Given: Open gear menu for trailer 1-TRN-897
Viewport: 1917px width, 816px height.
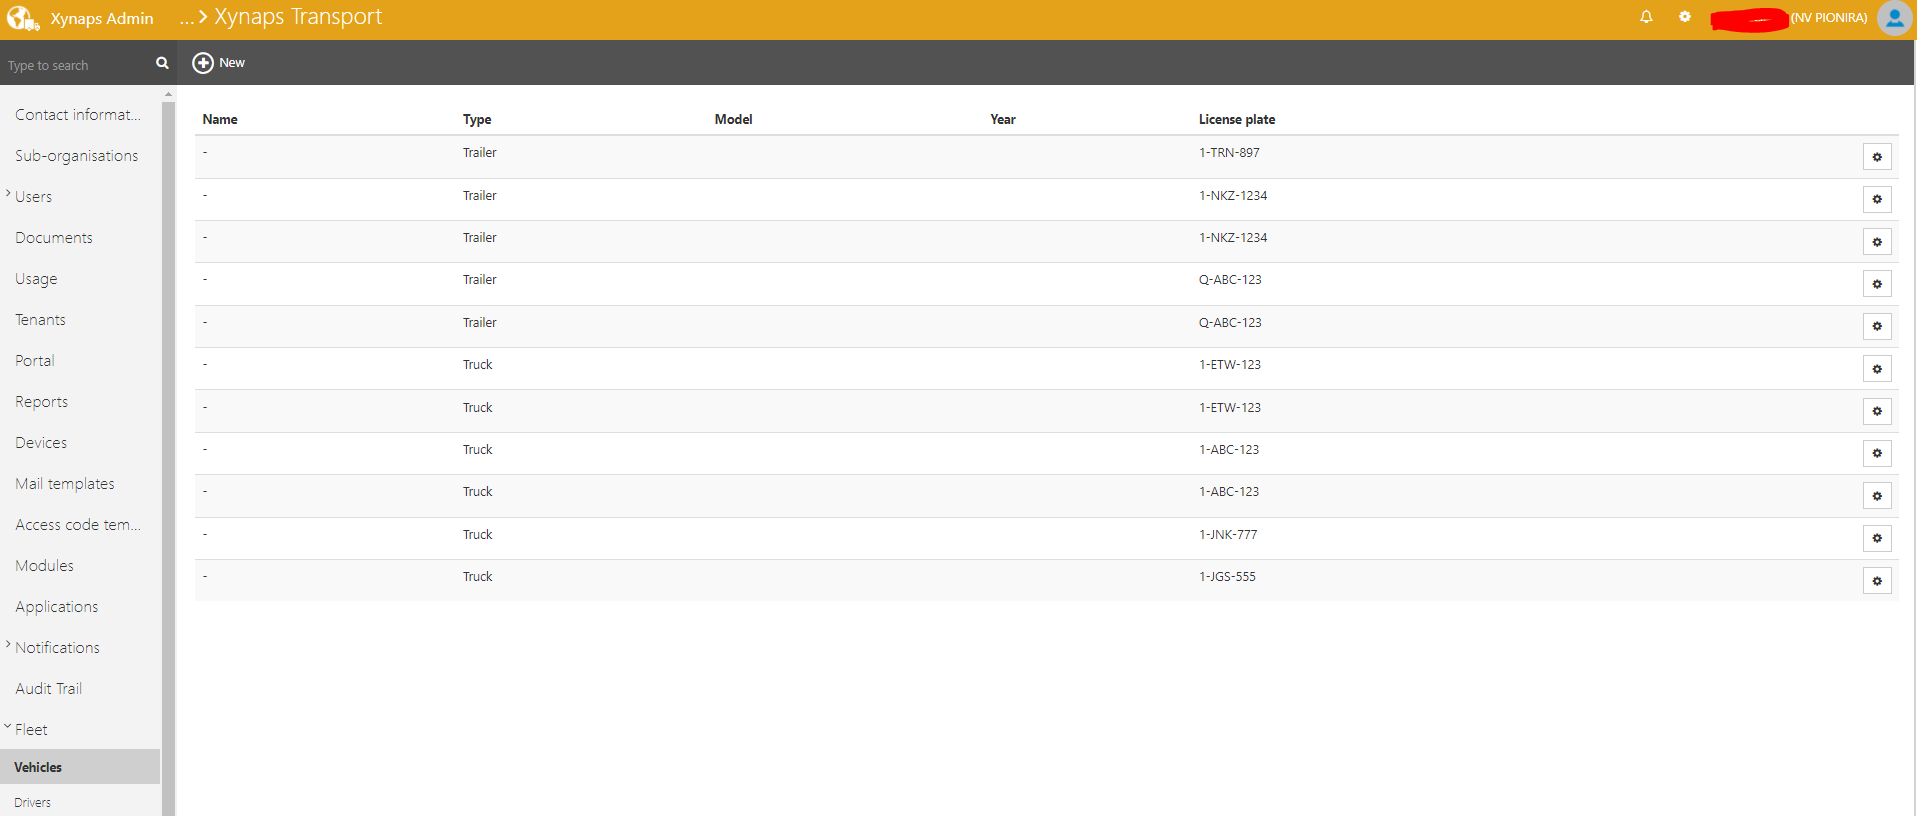Looking at the screenshot, I should pyautogui.click(x=1877, y=157).
